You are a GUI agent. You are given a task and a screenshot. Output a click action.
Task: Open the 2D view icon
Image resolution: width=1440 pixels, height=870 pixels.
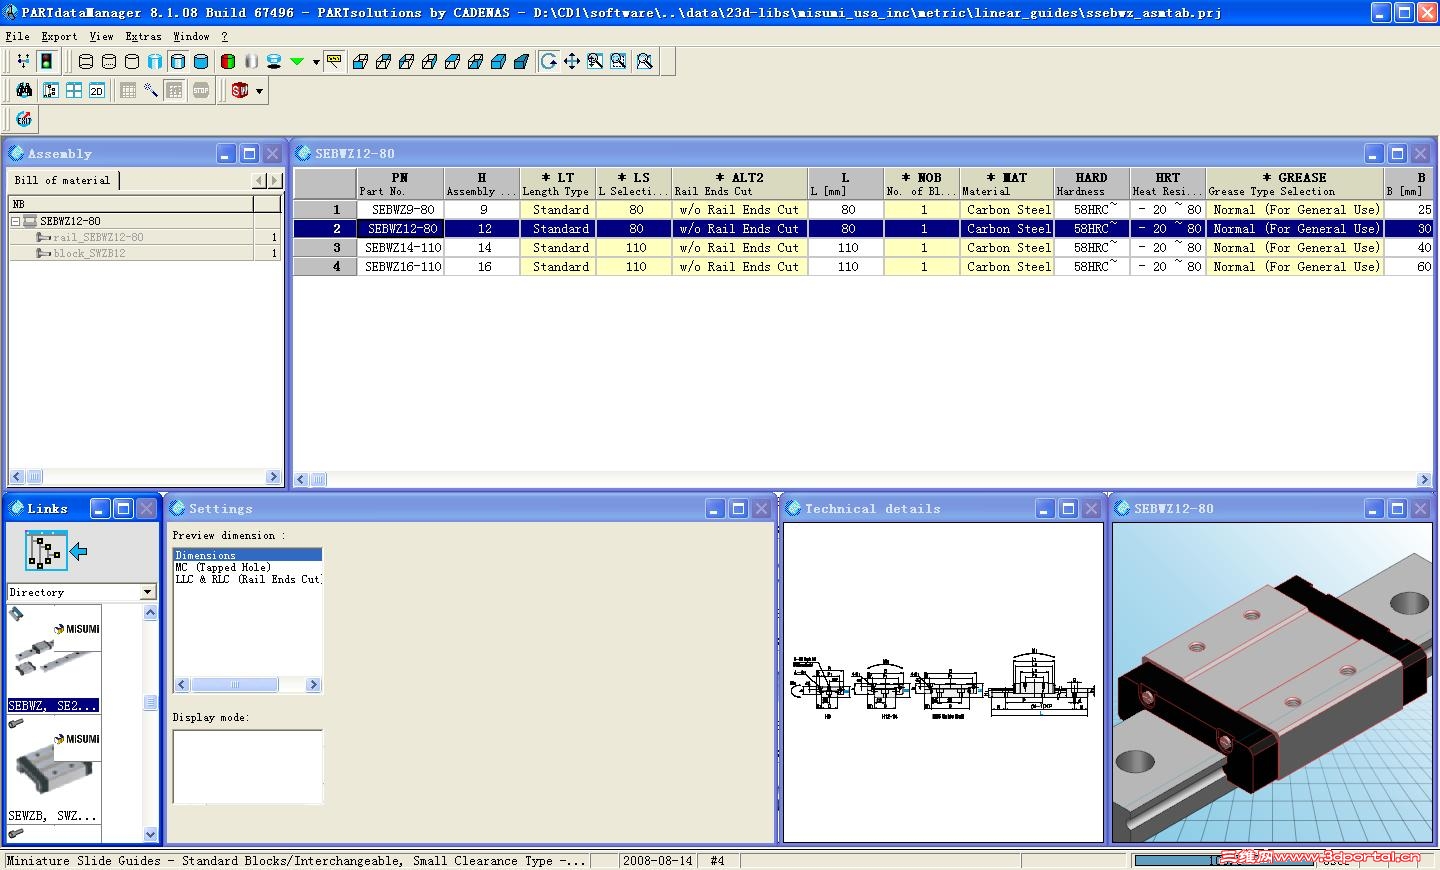pyautogui.click(x=97, y=90)
